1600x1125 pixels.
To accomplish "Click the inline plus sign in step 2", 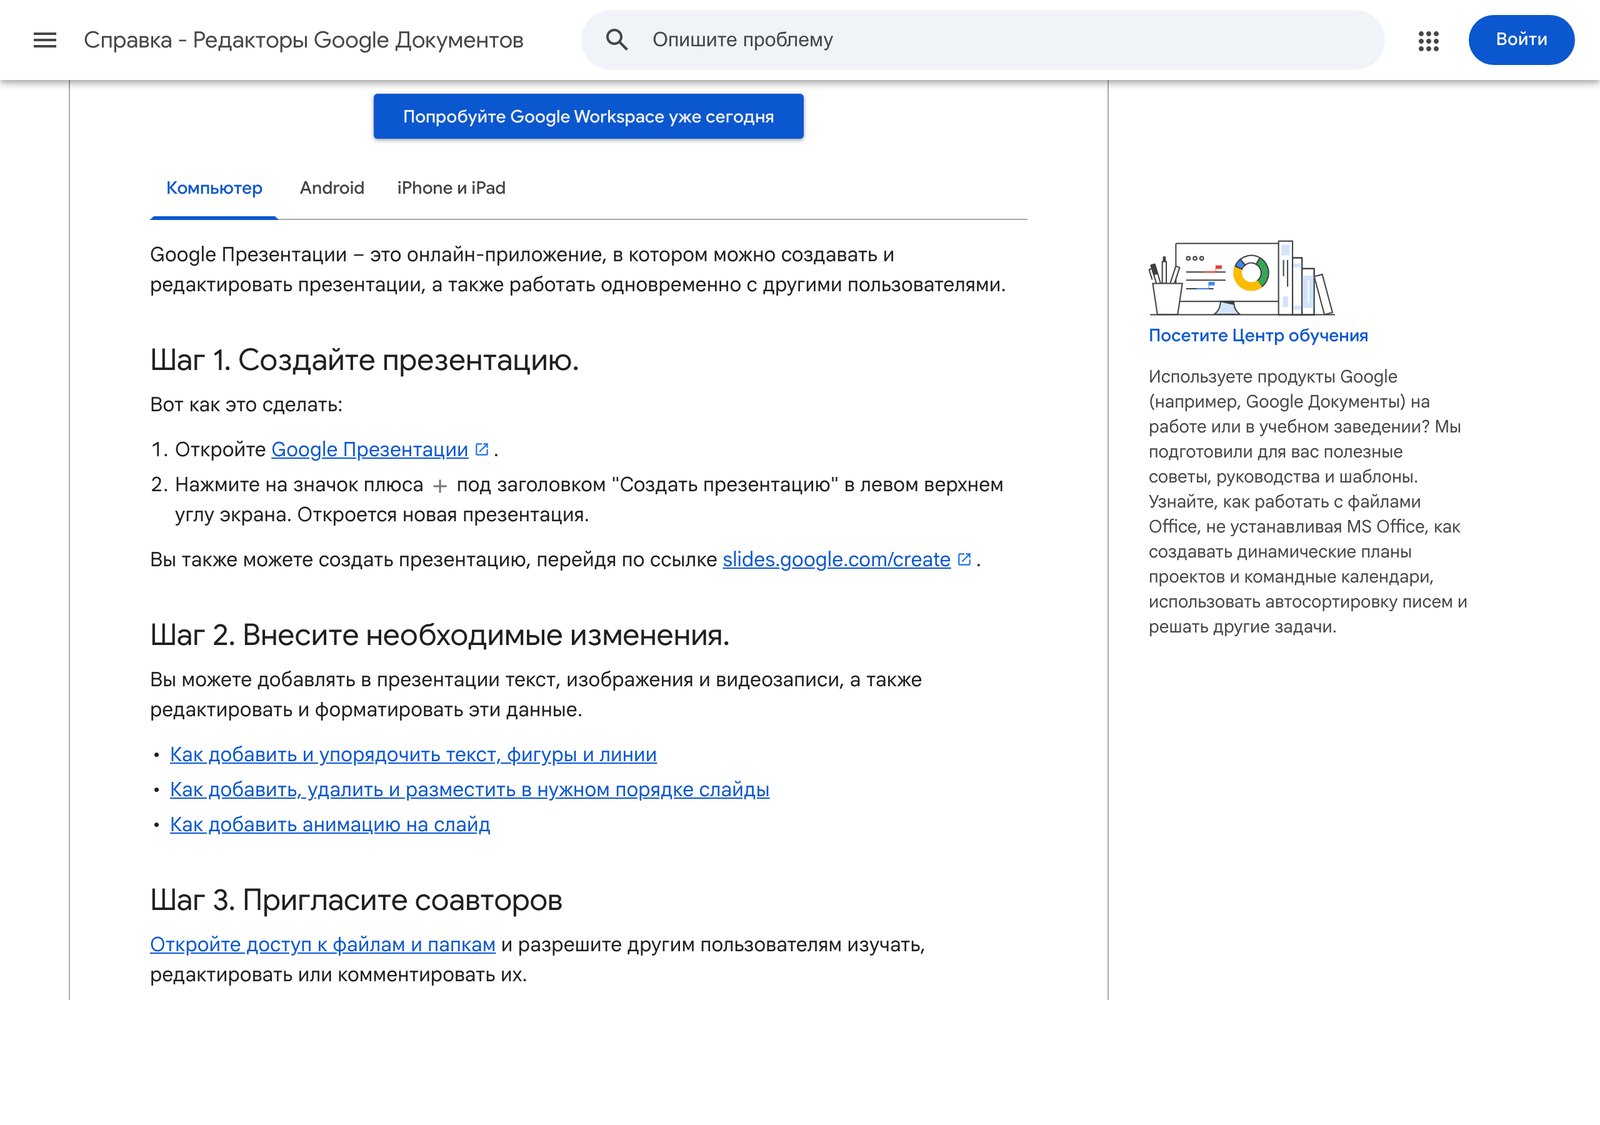I will tap(440, 486).
